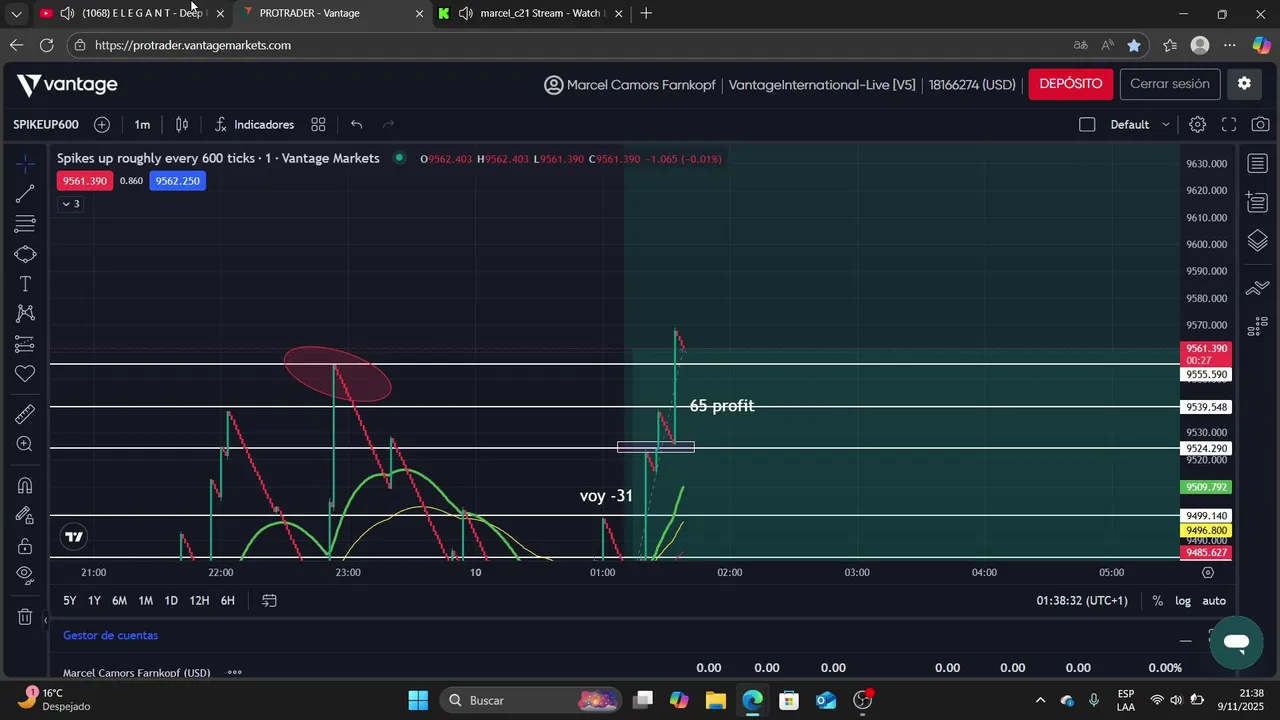Open the double-wave line icon in right sidebar

pos(1258,289)
